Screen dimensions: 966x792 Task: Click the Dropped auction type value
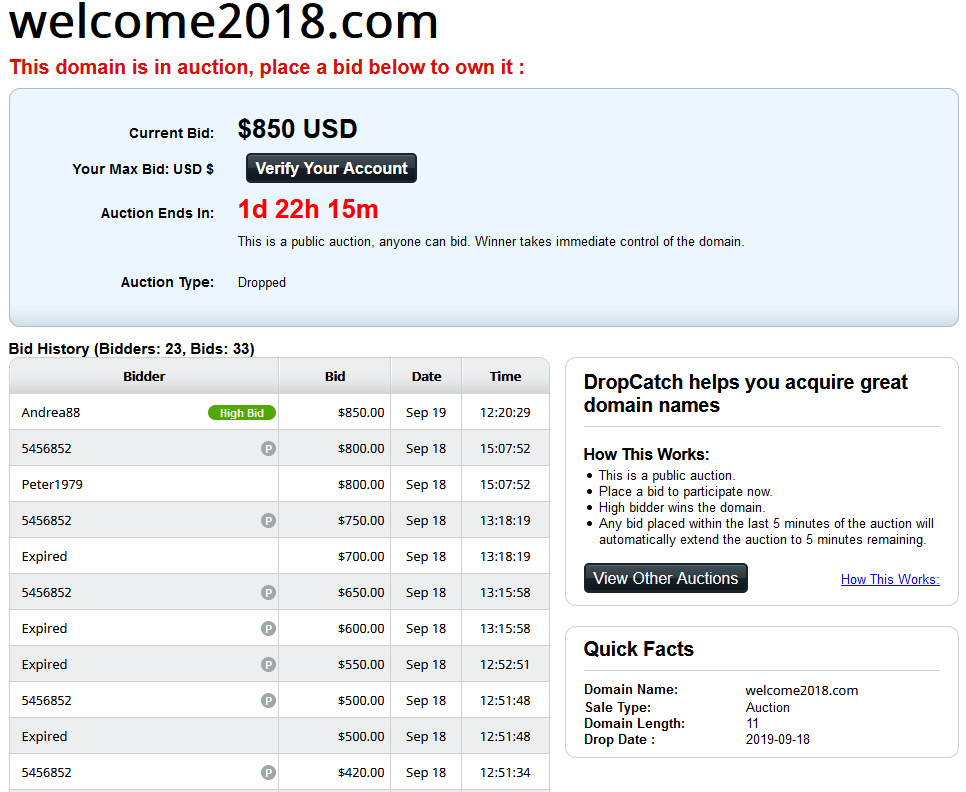point(262,283)
